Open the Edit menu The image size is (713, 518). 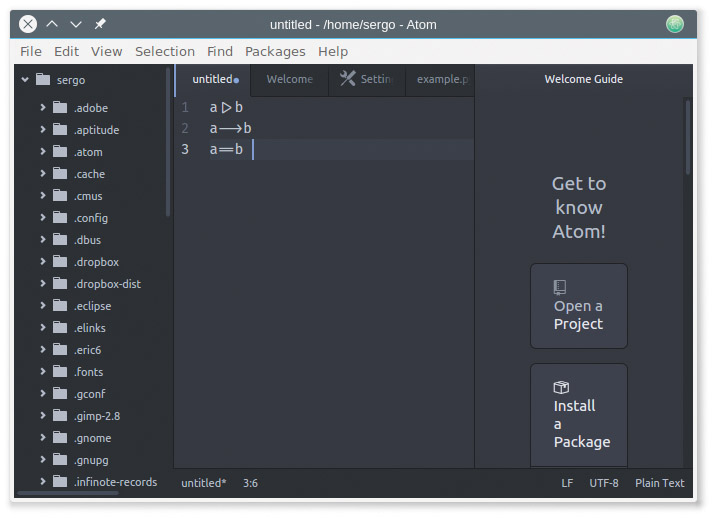(x=66, y=51)
